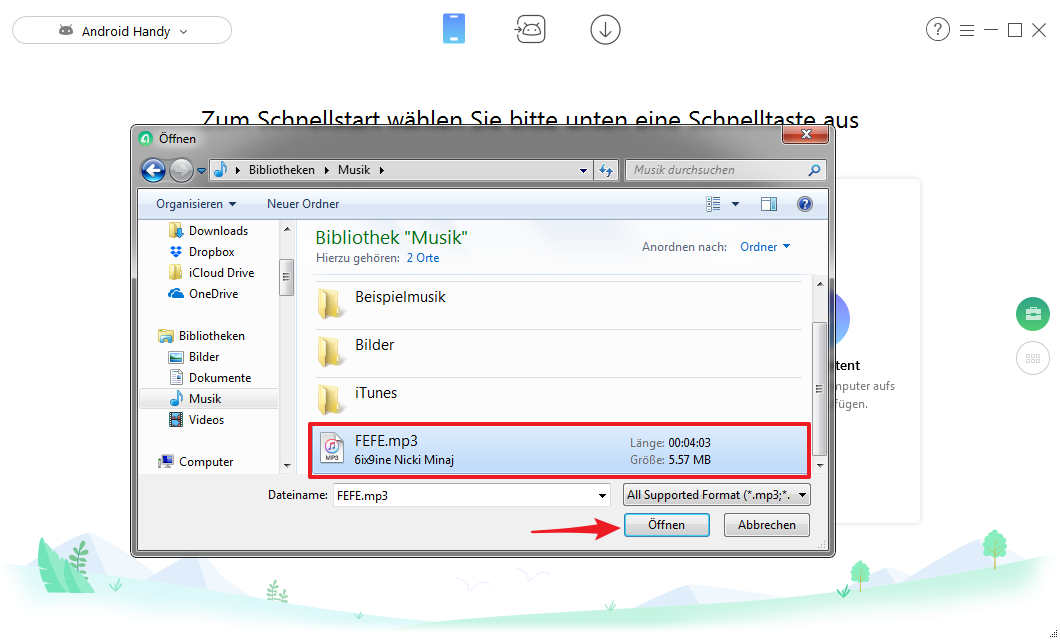Expand the arrow after Bibliotheken breadcrumb

327,170
